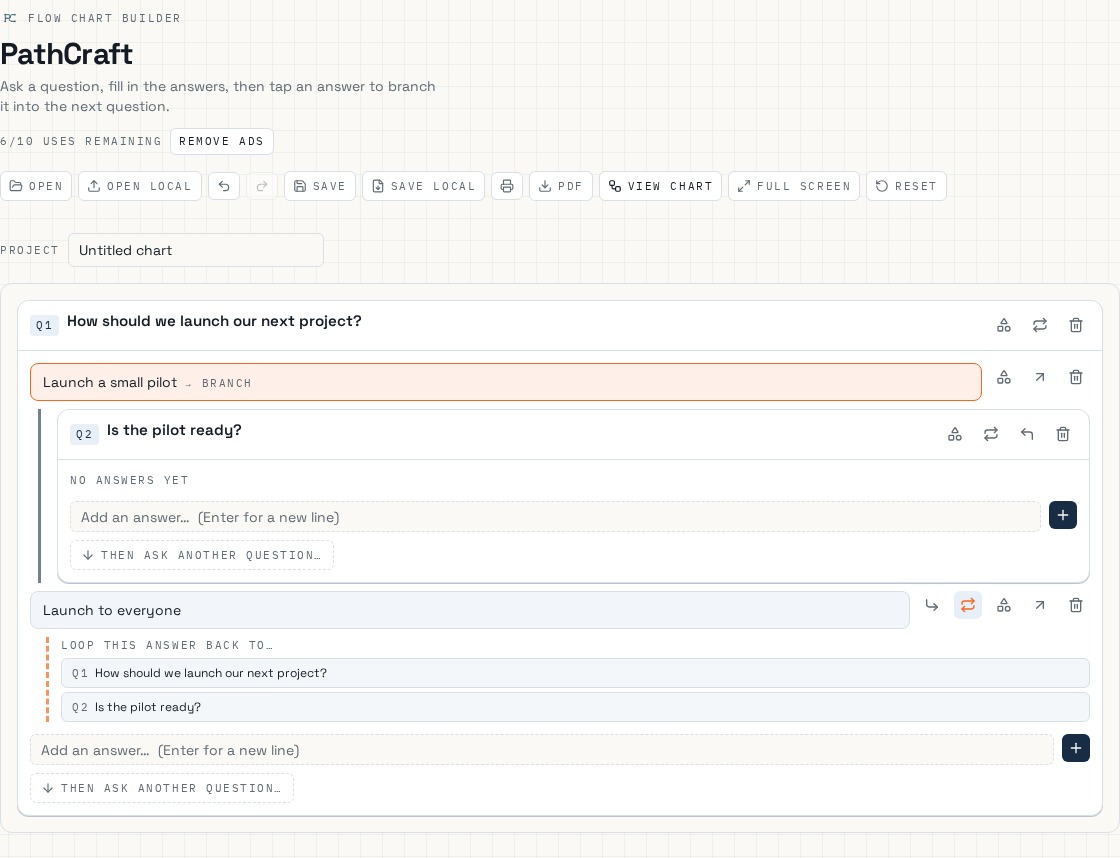Click shapes icon for 'Launch a small pilot'
The width and height of the screenshot is (1120, 858).
(x=1004, y=377)
